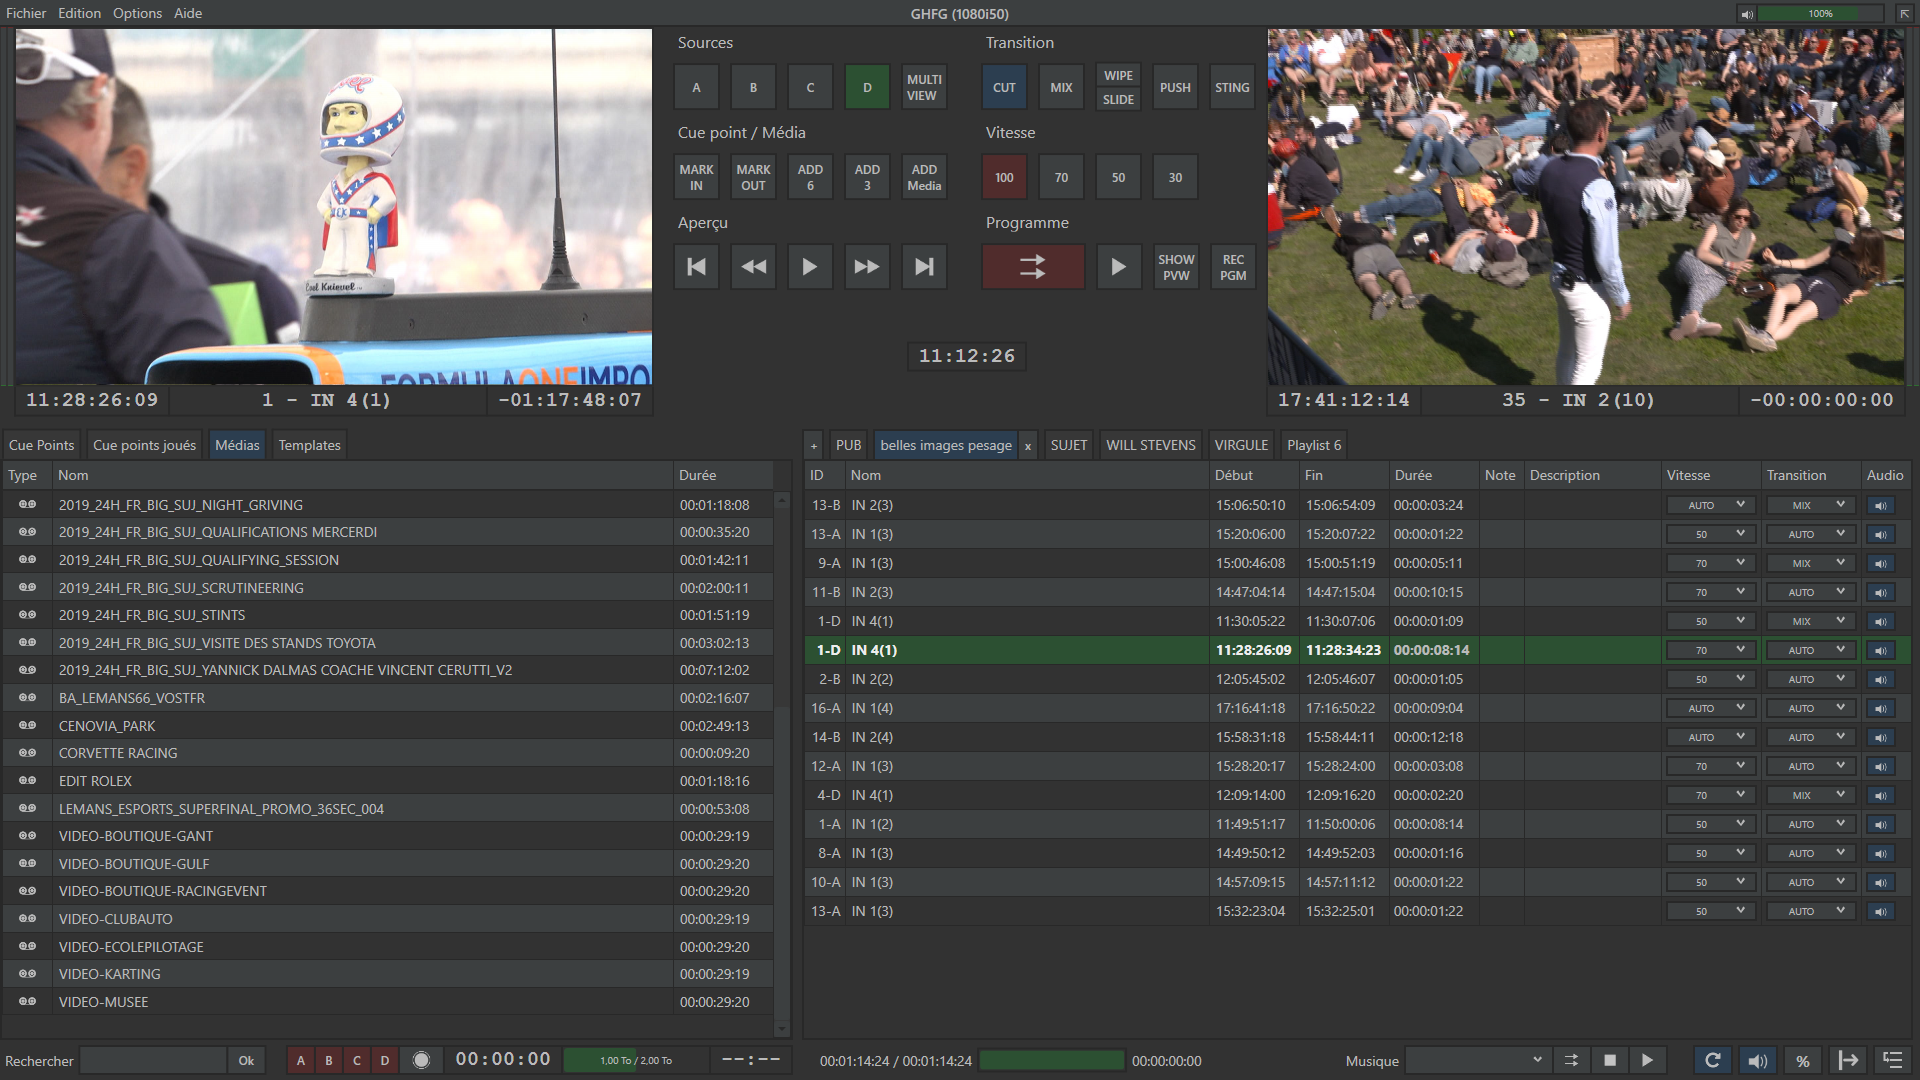
Task: Select the CUT transition
Action: (x=1004, y=88)
